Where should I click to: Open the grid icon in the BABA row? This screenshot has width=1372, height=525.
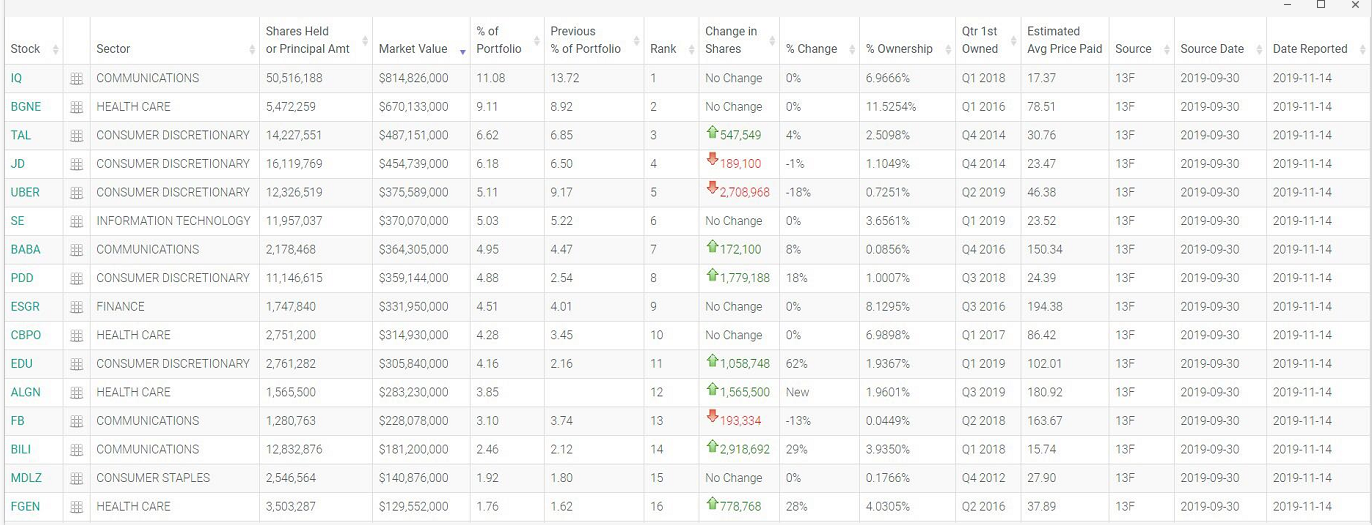tap(76, 249)
